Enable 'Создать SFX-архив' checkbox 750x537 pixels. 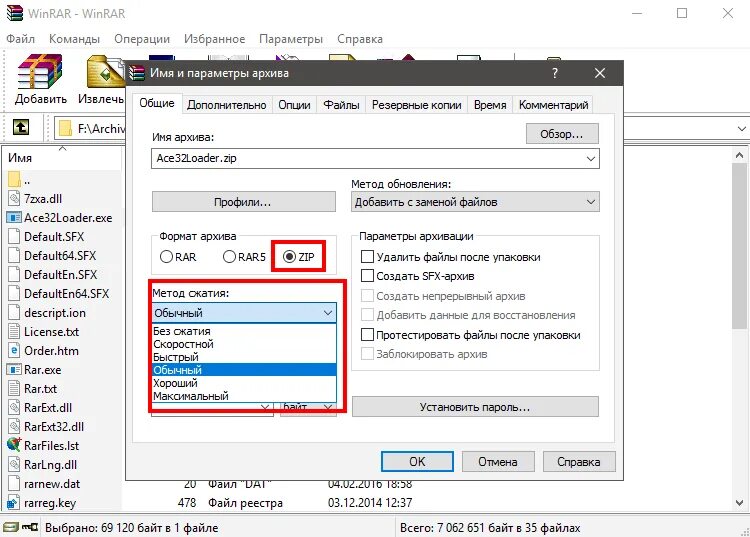click(x=367, y=276)
